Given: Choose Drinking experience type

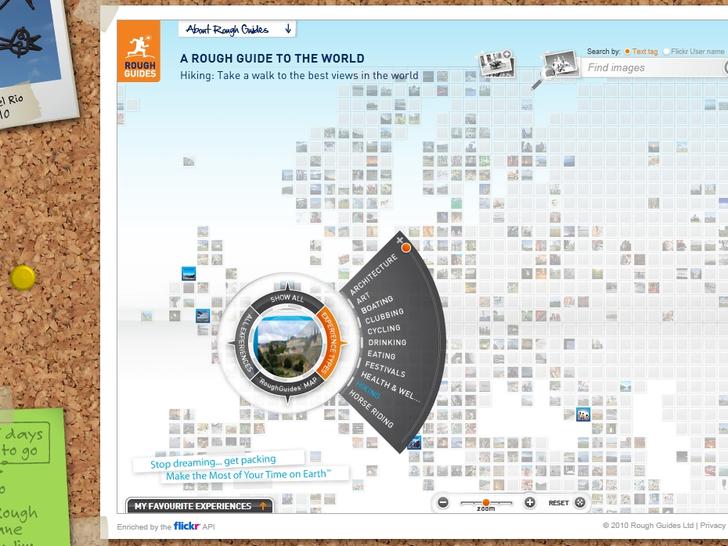Looking at the screenshot, I should 387,342.
